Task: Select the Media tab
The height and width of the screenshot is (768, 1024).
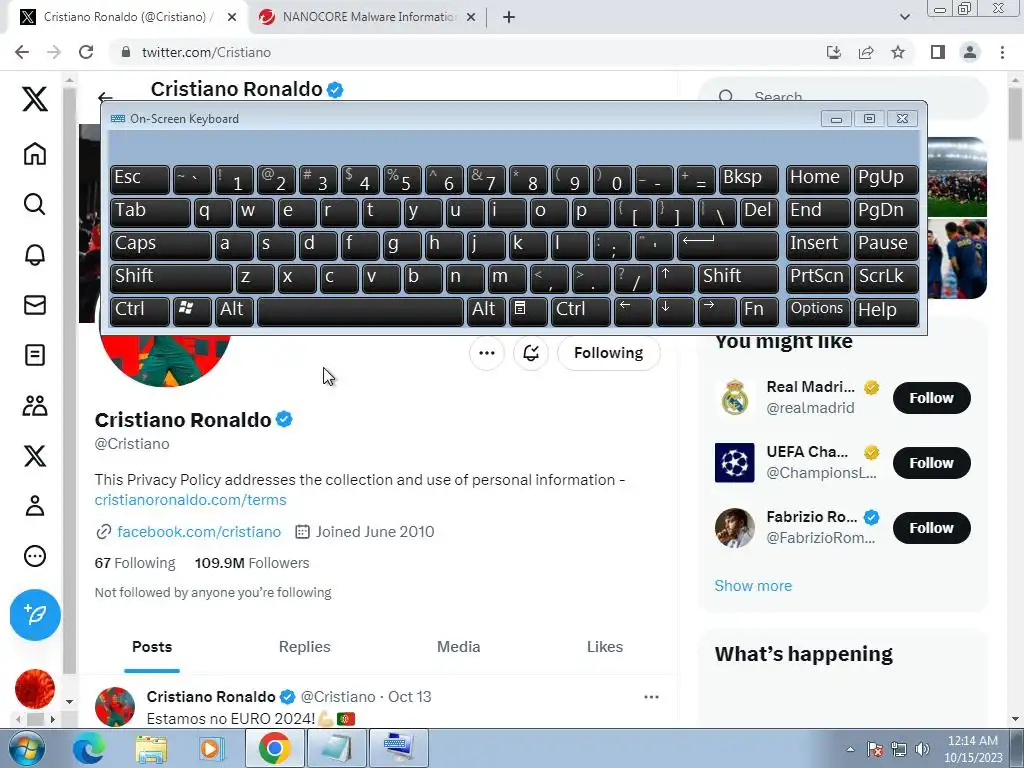Action: coord(458,647)
